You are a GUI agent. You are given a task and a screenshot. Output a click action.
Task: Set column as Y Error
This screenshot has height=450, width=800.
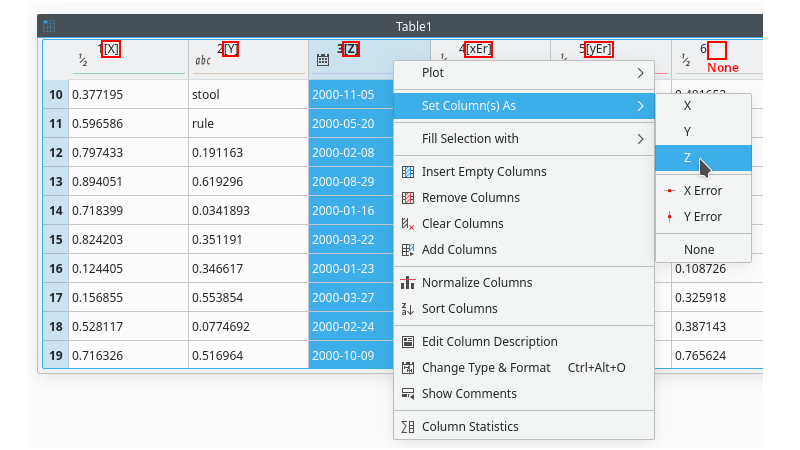click(702, 217)
